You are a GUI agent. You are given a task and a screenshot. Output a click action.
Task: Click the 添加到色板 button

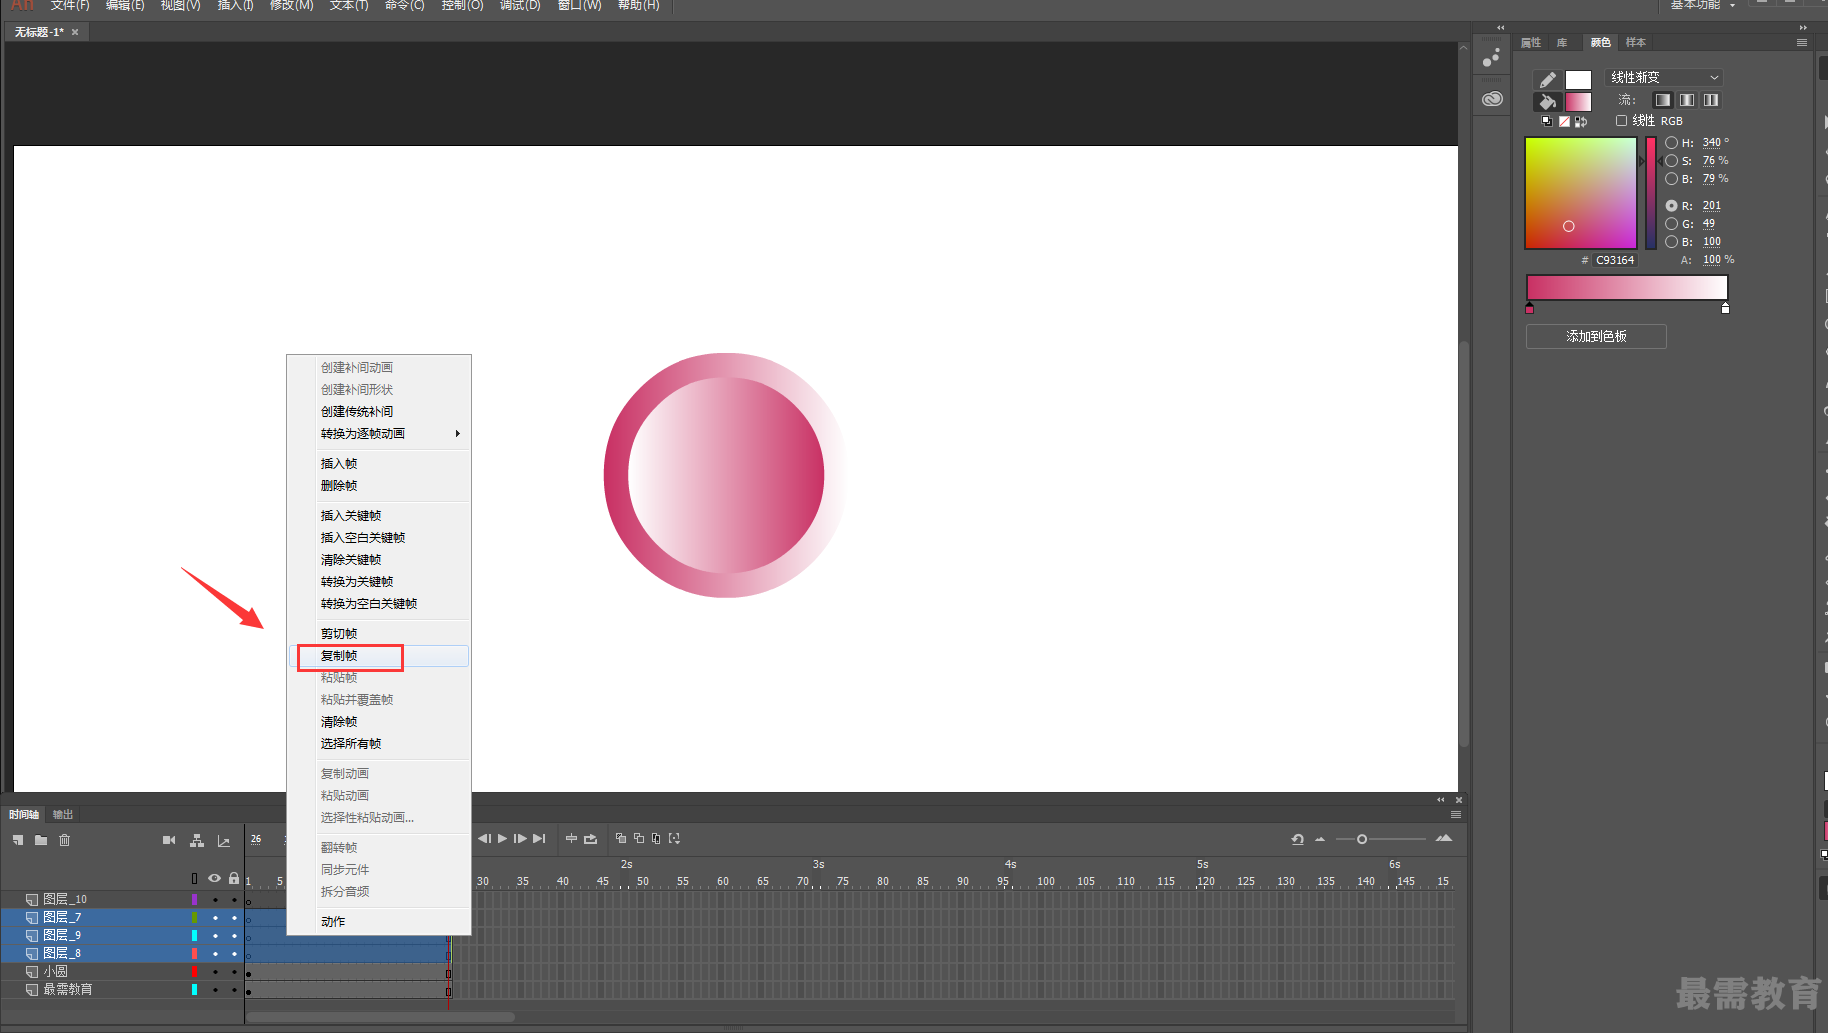1596,337
